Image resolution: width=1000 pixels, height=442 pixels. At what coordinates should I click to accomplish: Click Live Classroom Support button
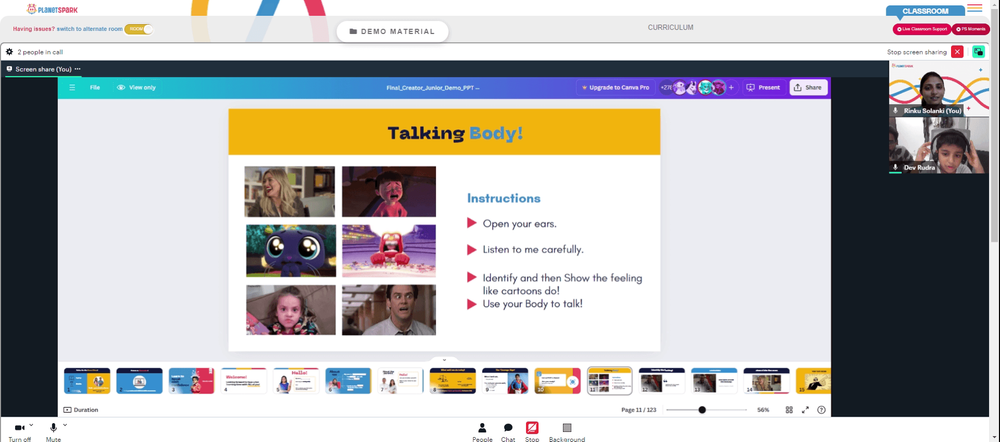point(922,29)
